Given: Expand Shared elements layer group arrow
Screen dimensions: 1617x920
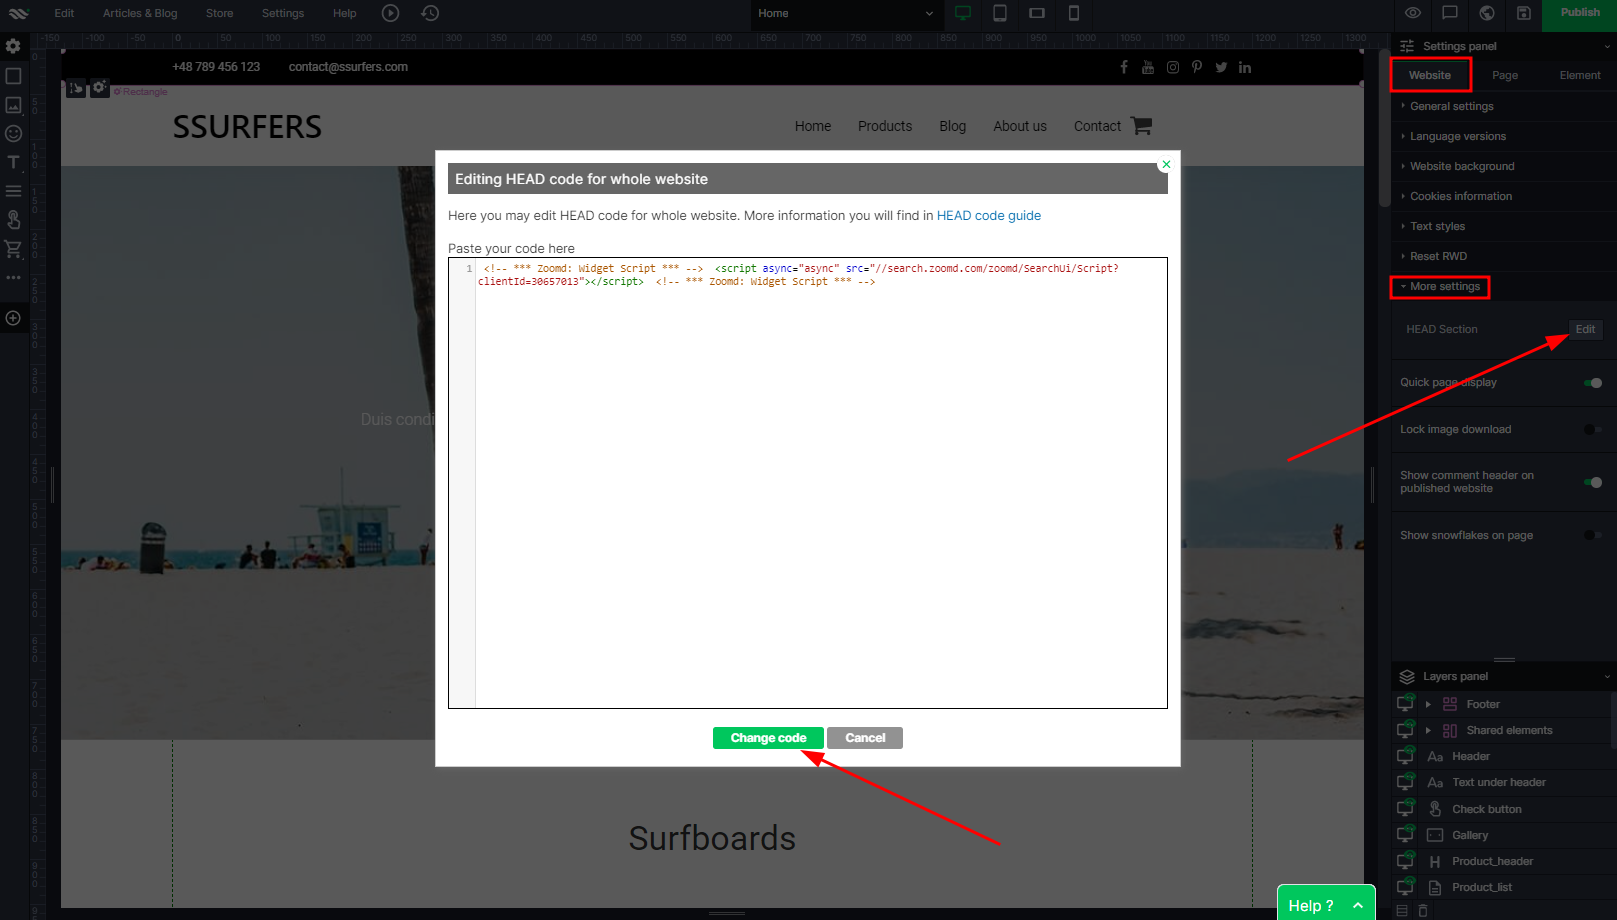Looking at the screenshot, I should pyautogui.click(x=1428, y=730).
